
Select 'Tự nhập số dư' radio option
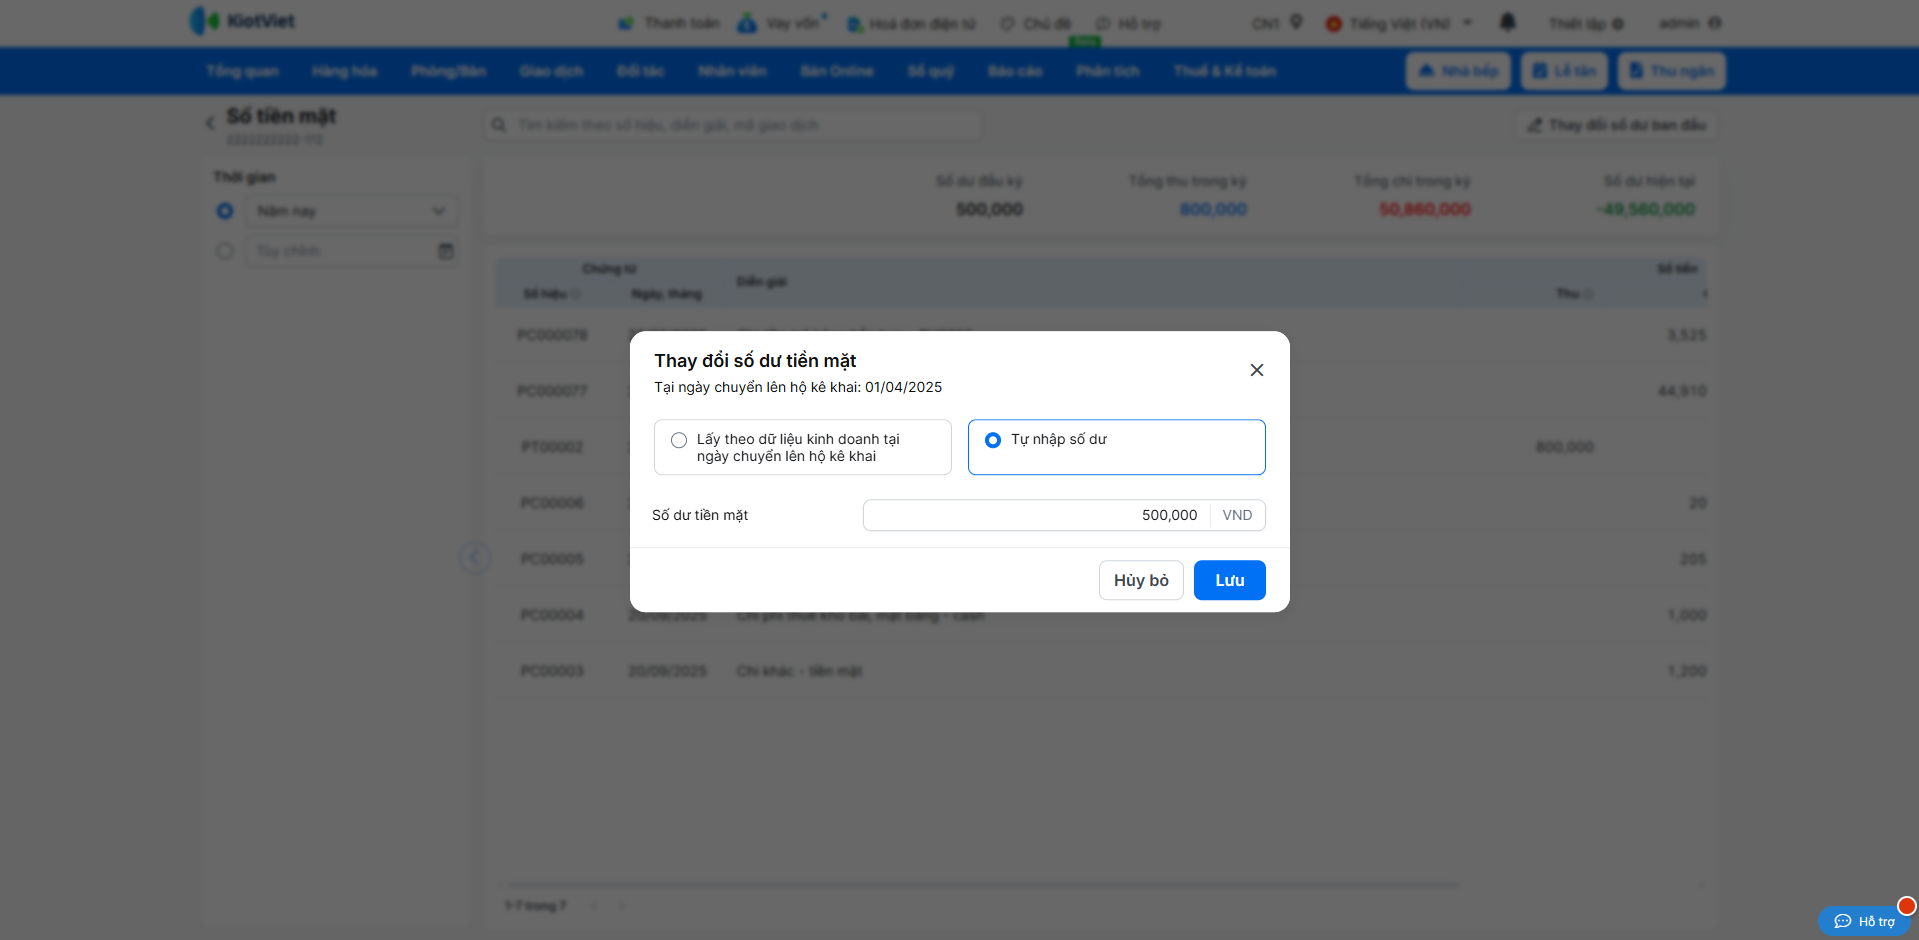(x=993, y=440)
